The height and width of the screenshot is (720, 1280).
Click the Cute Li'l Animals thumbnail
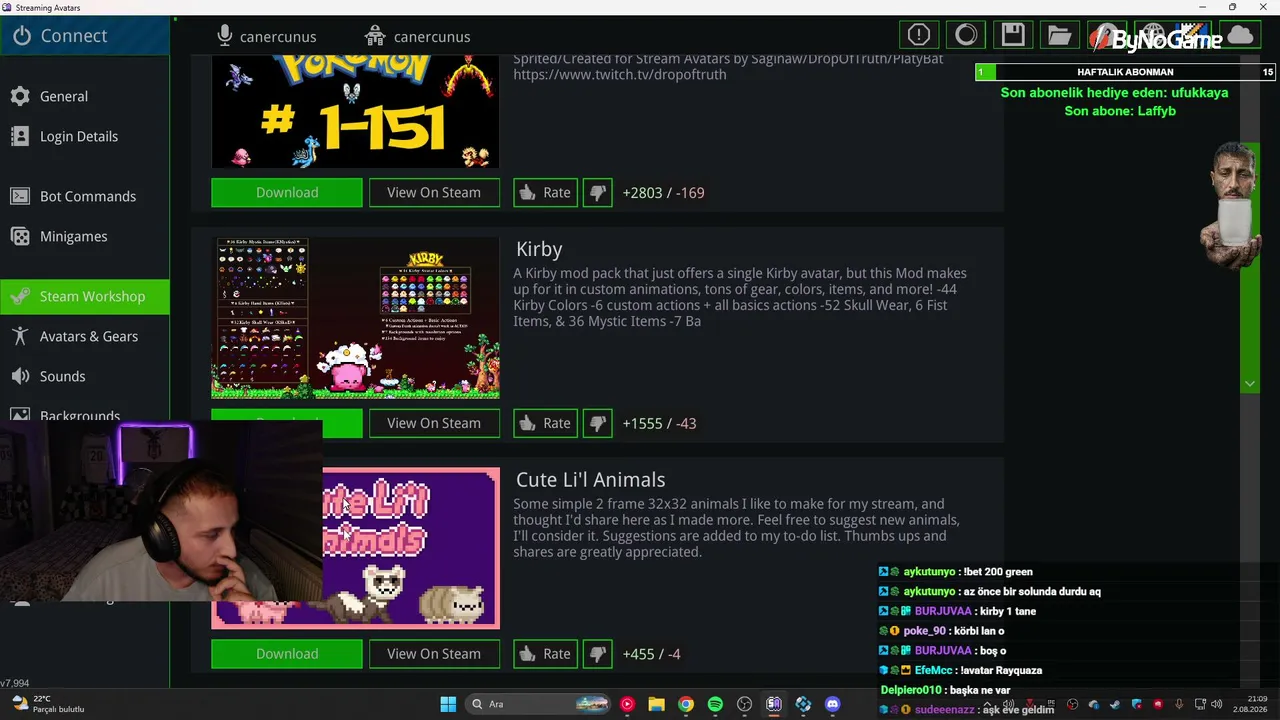pos(410,548)
